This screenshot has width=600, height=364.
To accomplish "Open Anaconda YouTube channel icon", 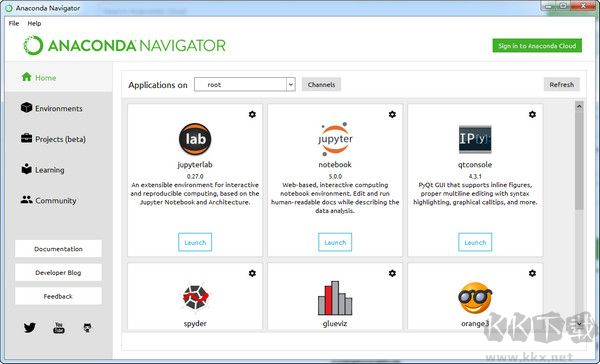I will pos(59,328).
